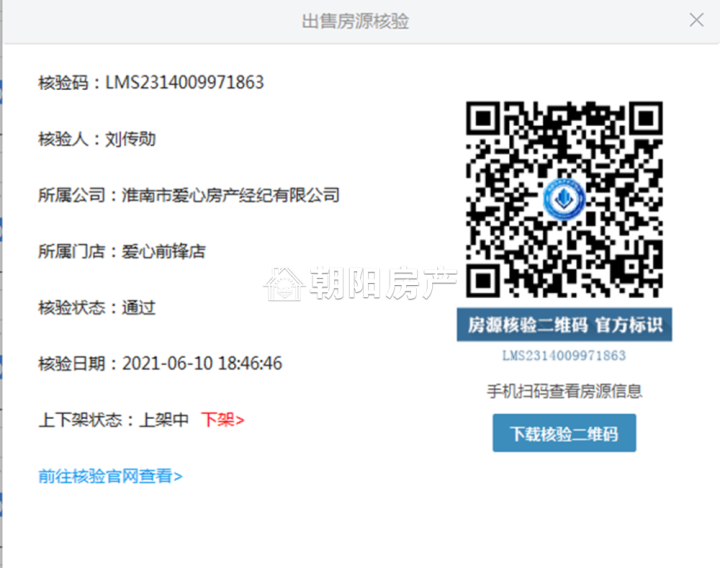This screenshot has height=568, width=720.
Task: Click company name 淮南市爱心房产经纪有限公司
Action: 231,195
